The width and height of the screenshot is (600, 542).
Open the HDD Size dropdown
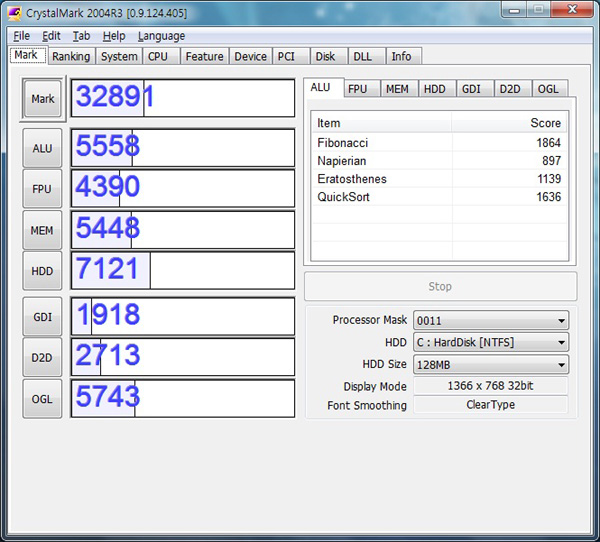491,364
